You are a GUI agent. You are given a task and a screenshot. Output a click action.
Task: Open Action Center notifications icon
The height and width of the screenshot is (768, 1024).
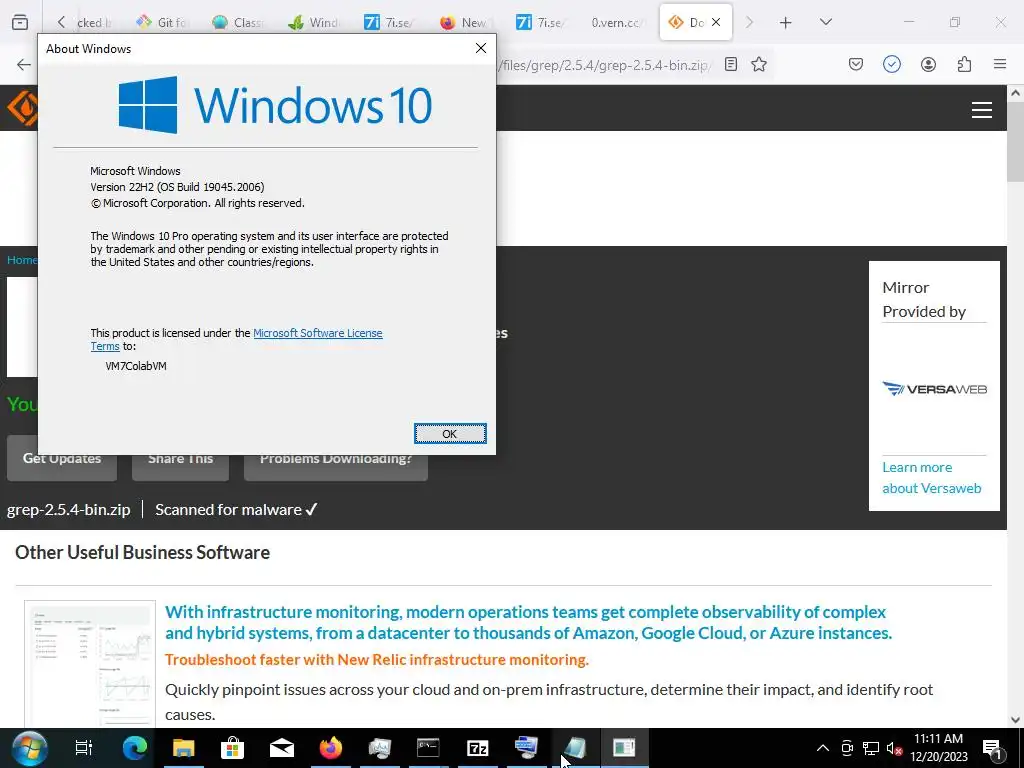(x=993, y=748)
